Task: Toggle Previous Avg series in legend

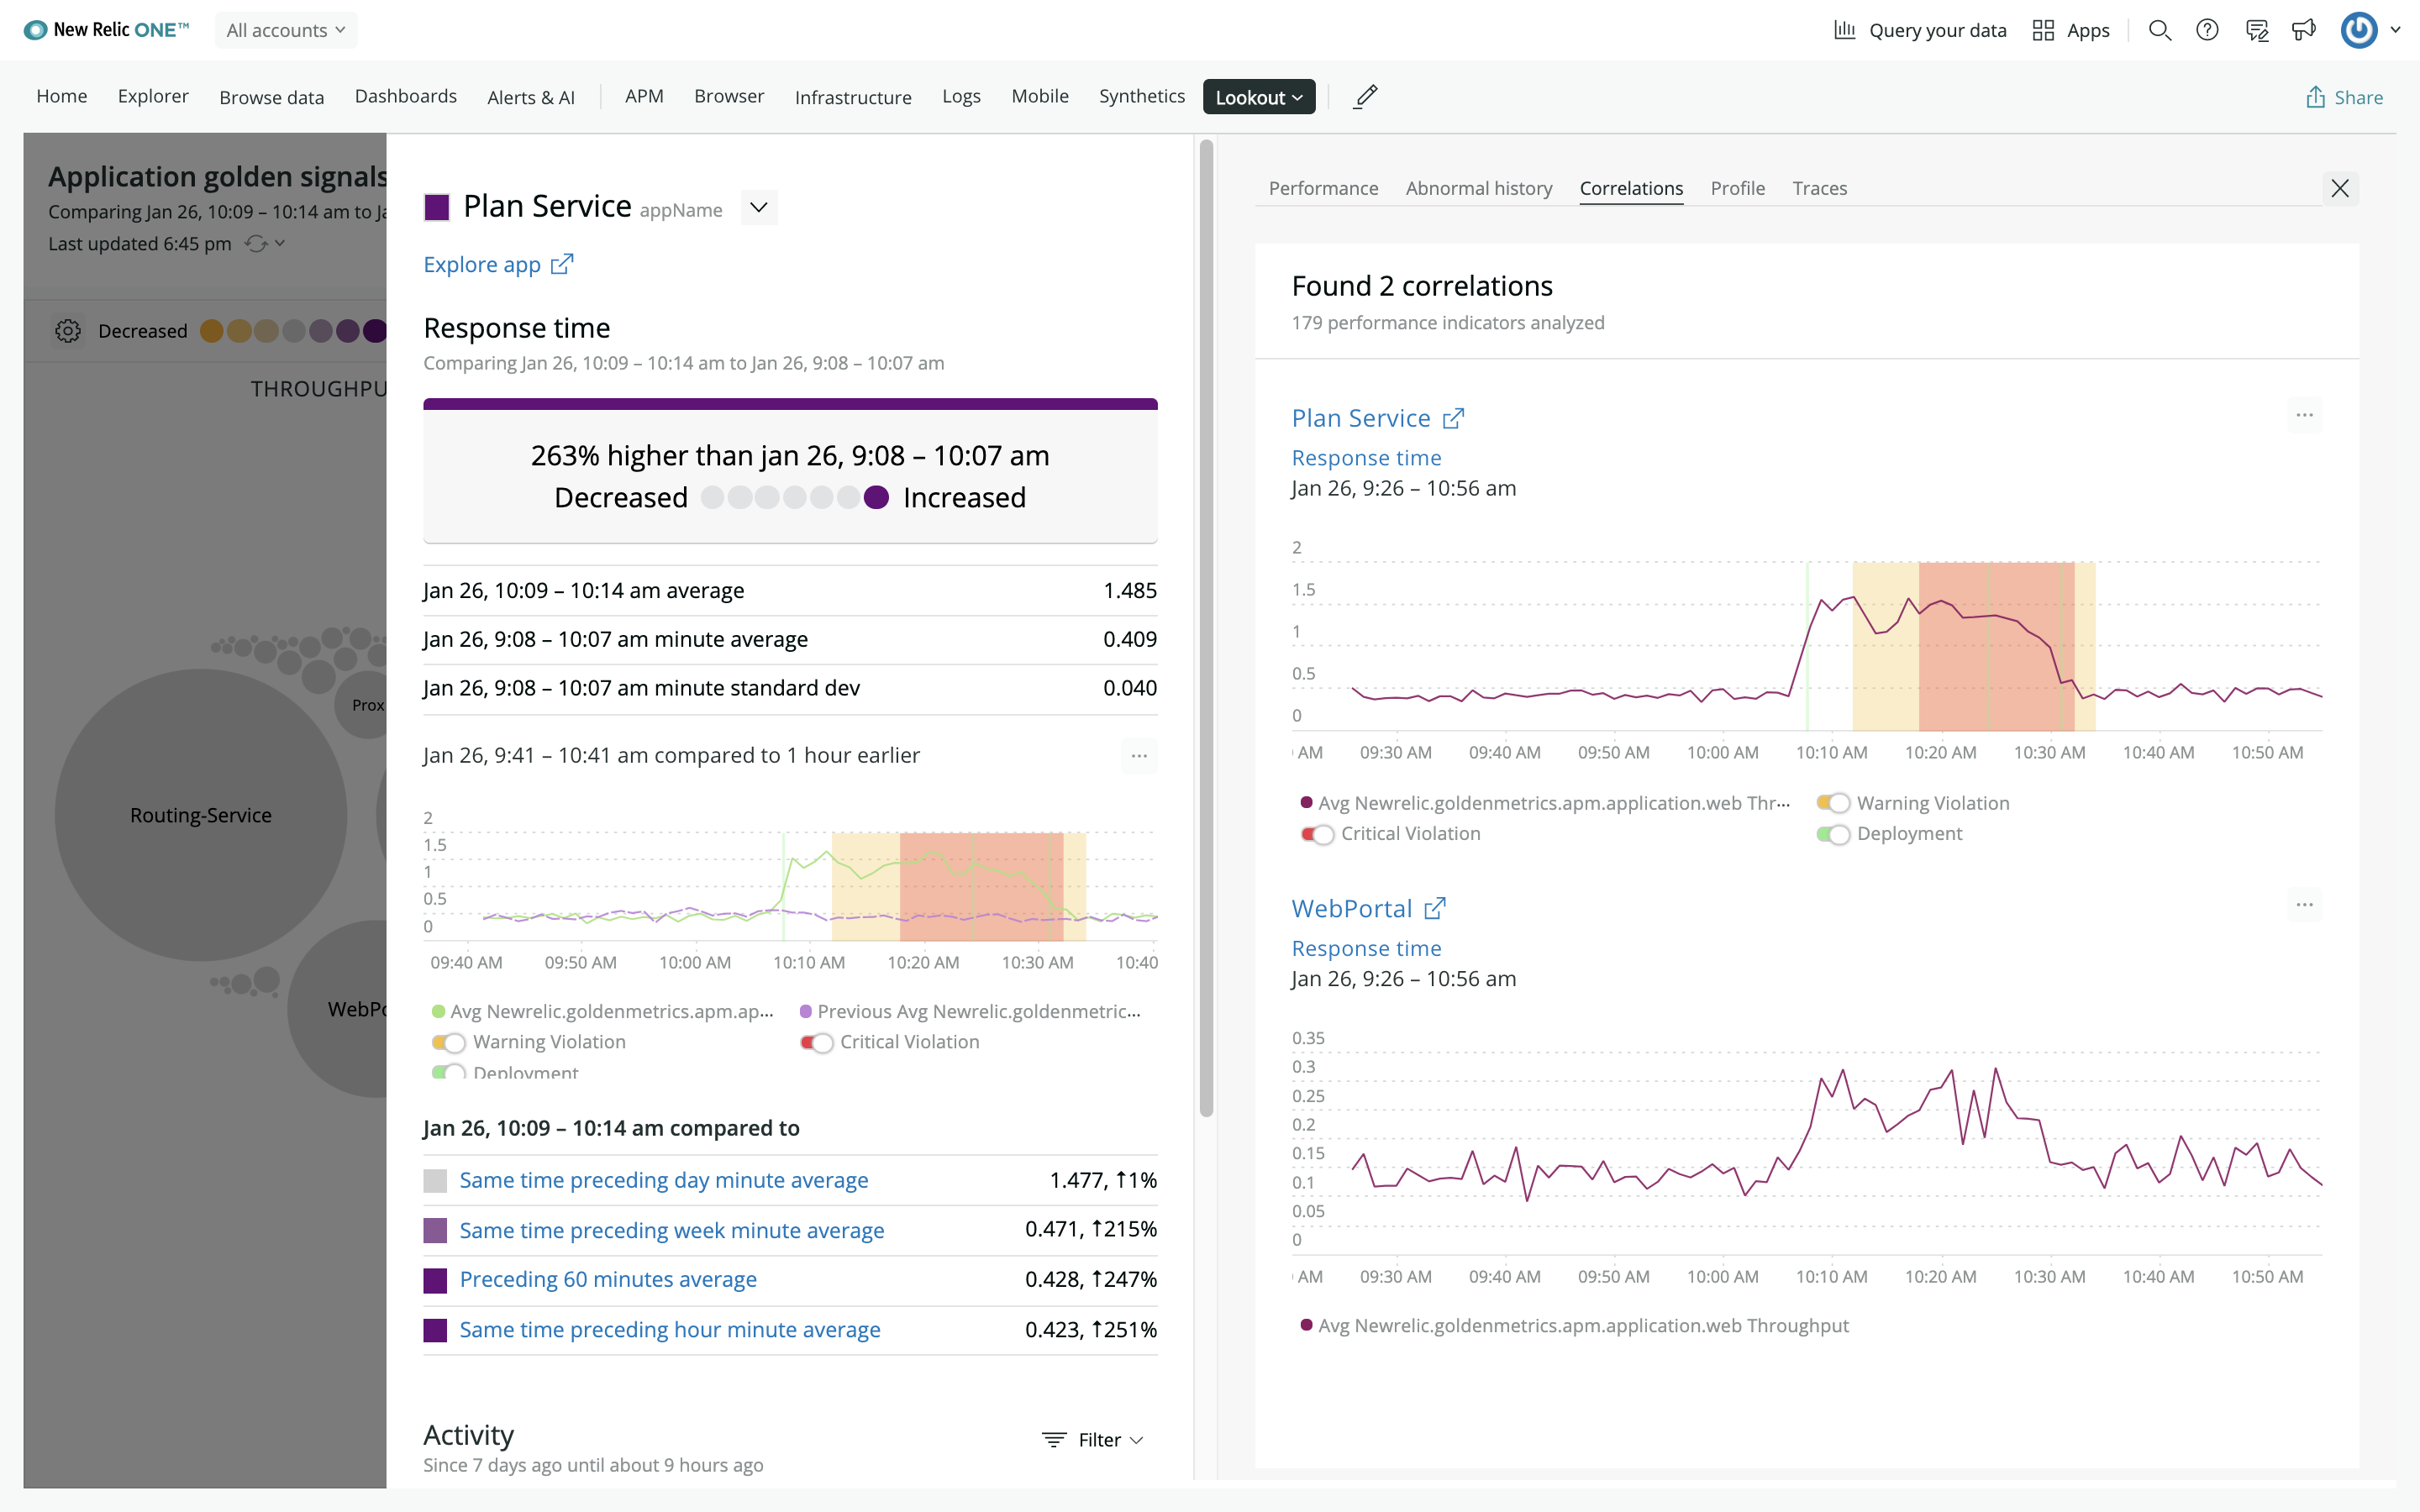Action: point(970,1011)
